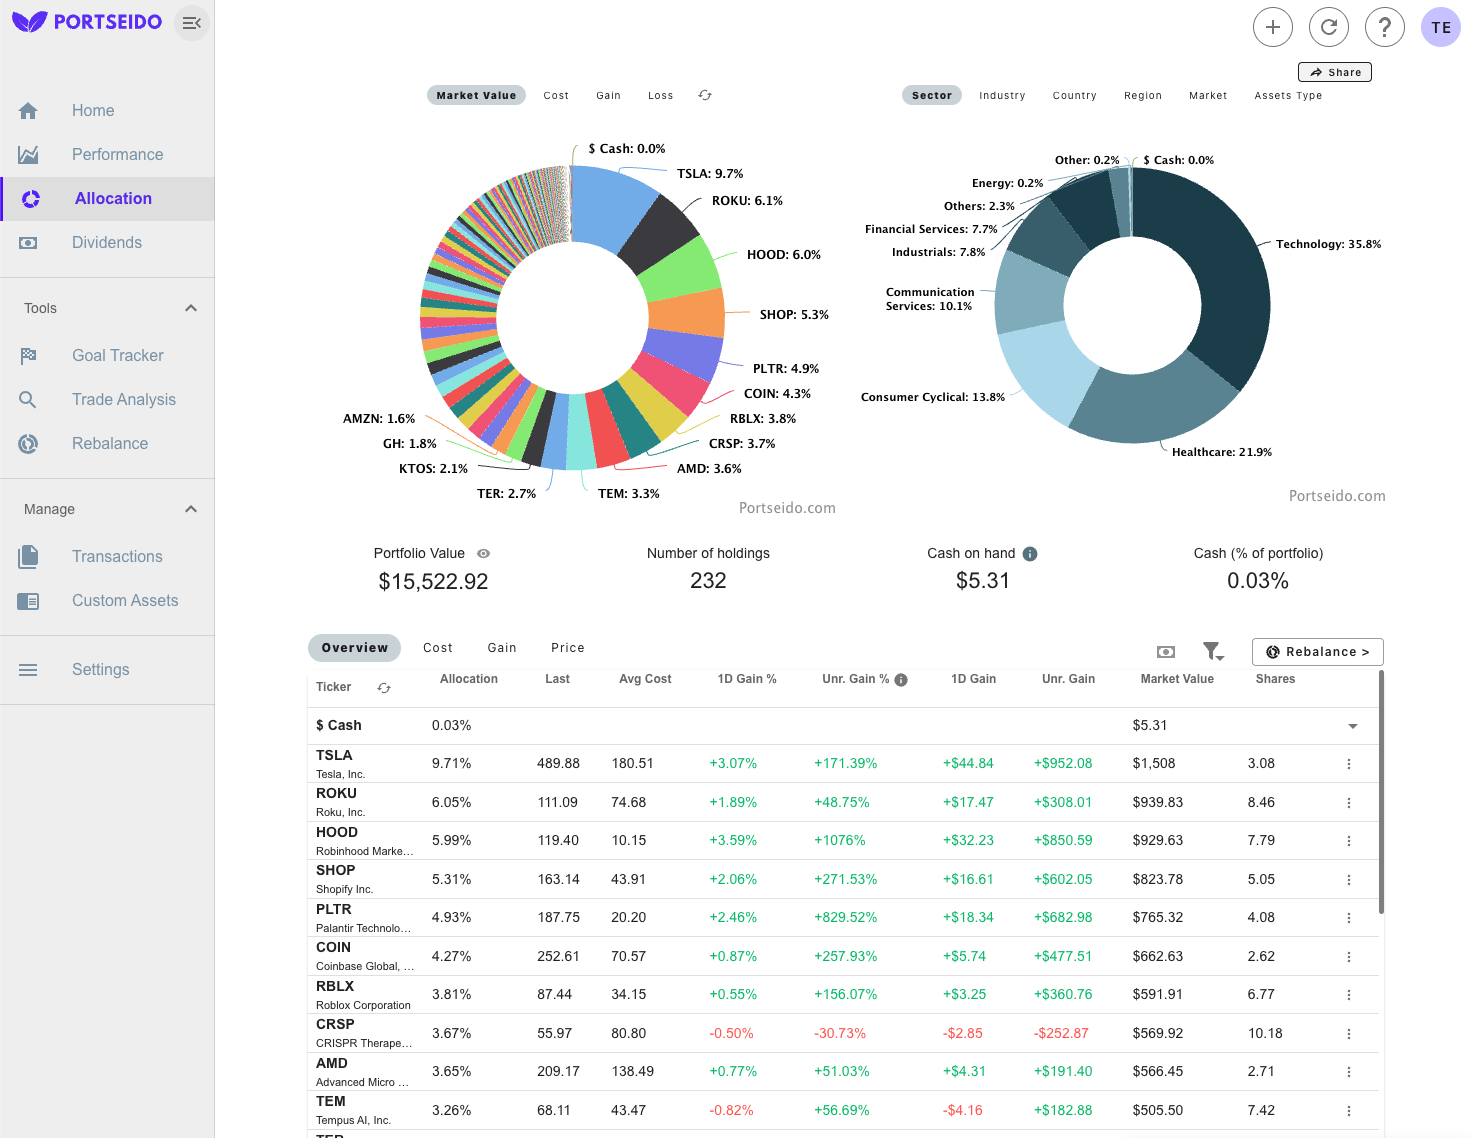Click the Rebalance button above the table
This screenshot has width=1471, height=1138.
point(1317,651)
